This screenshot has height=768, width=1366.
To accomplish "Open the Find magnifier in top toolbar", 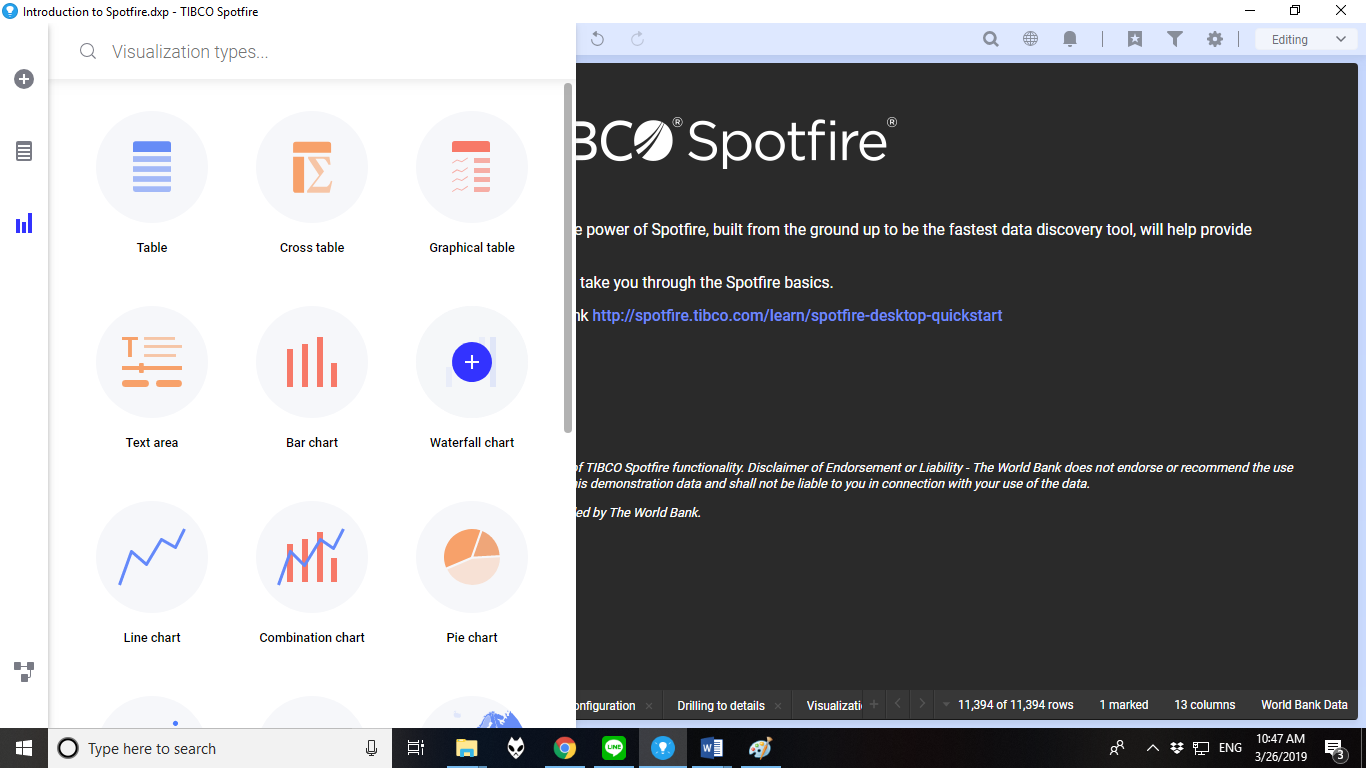I will click(991, 39).
